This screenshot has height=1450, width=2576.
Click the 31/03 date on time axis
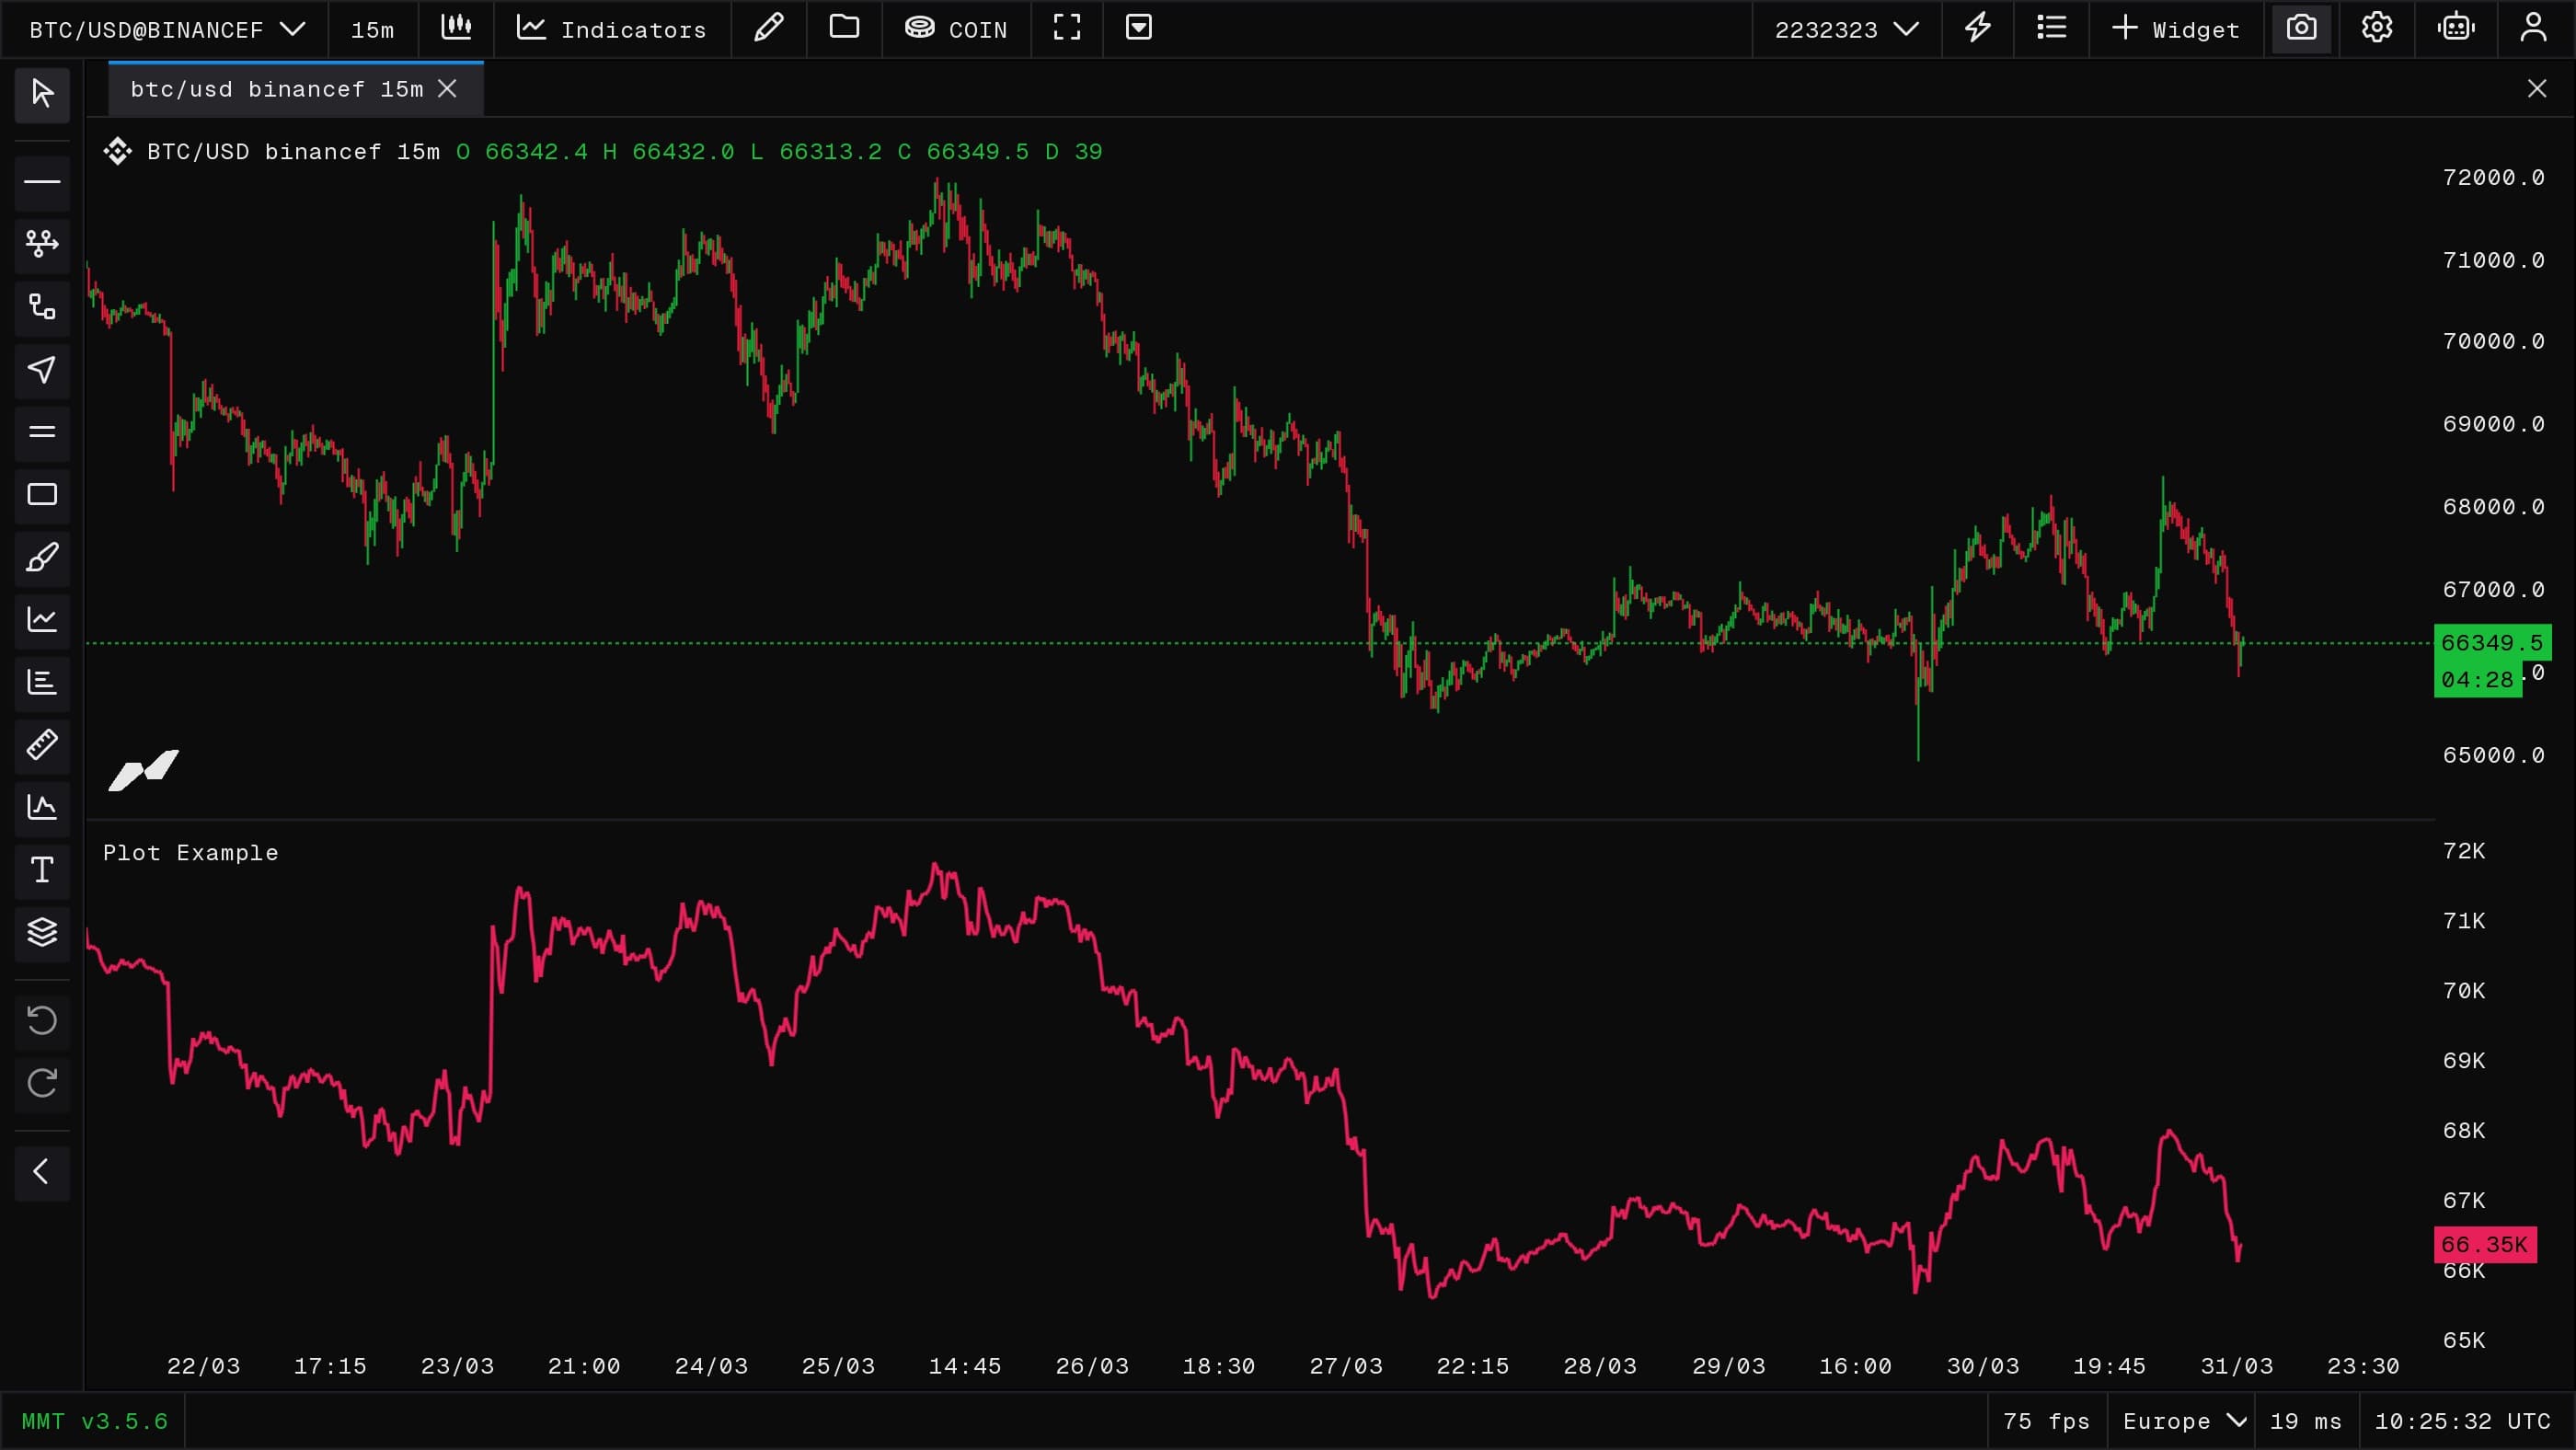point(2236,1366)
